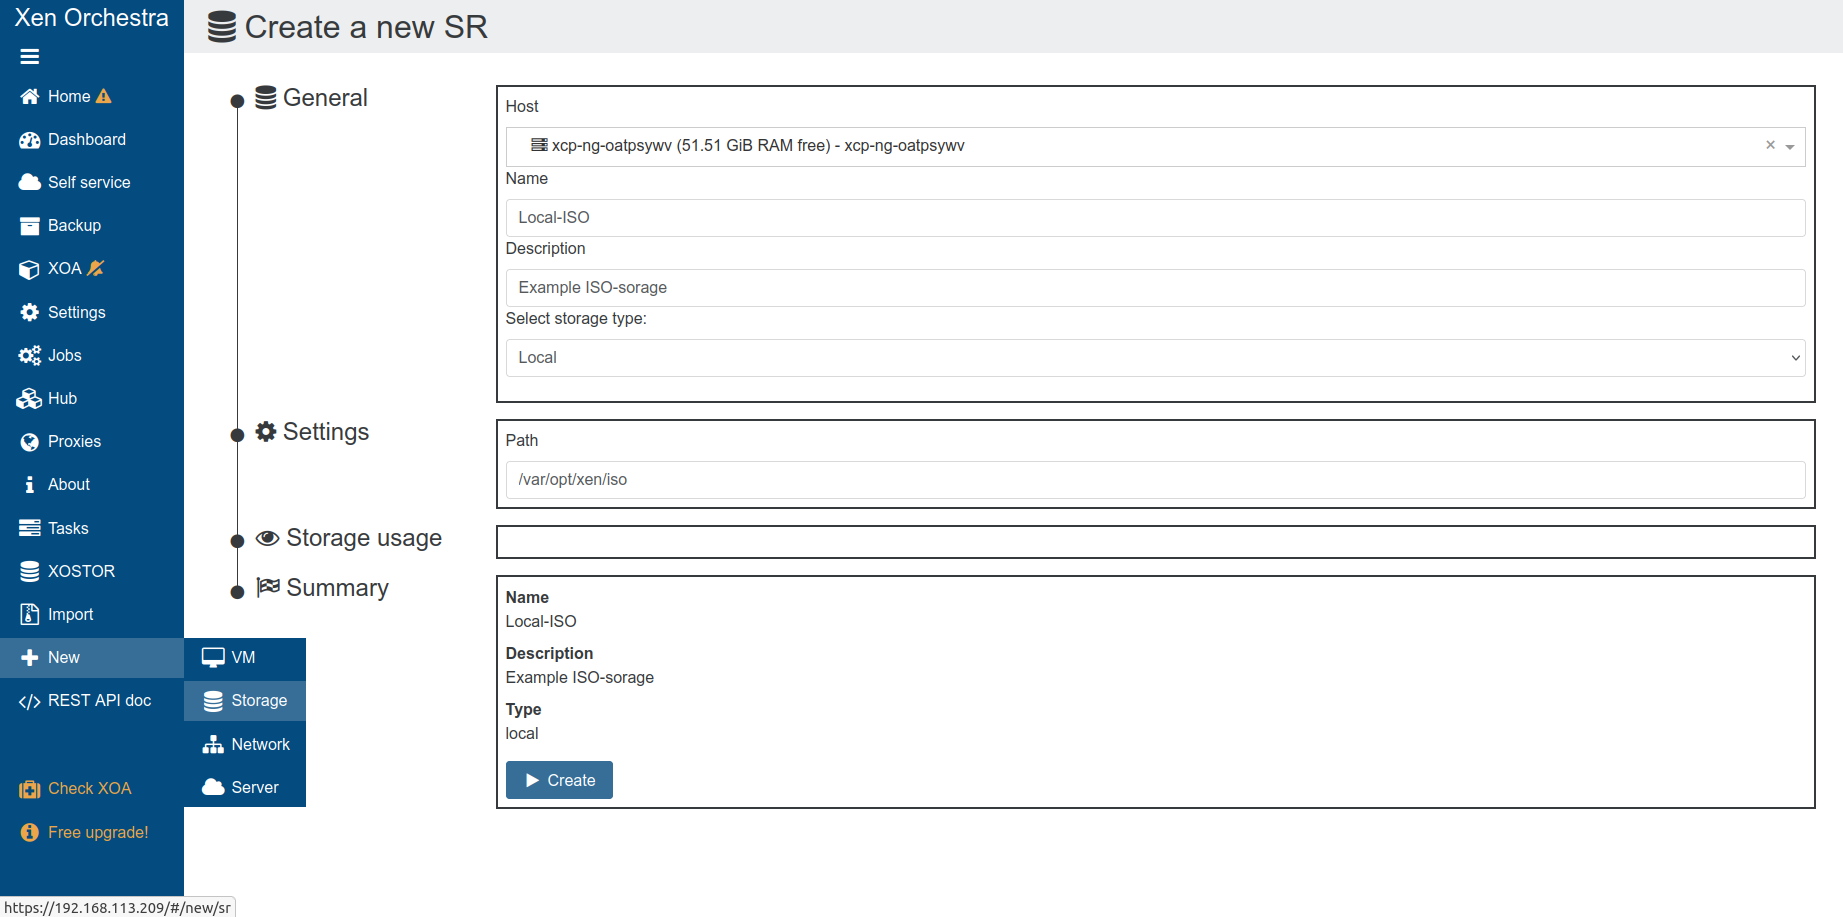Go to Dashboard in the sidebar
Viewport: 1843px width, 917px height.
92,140
